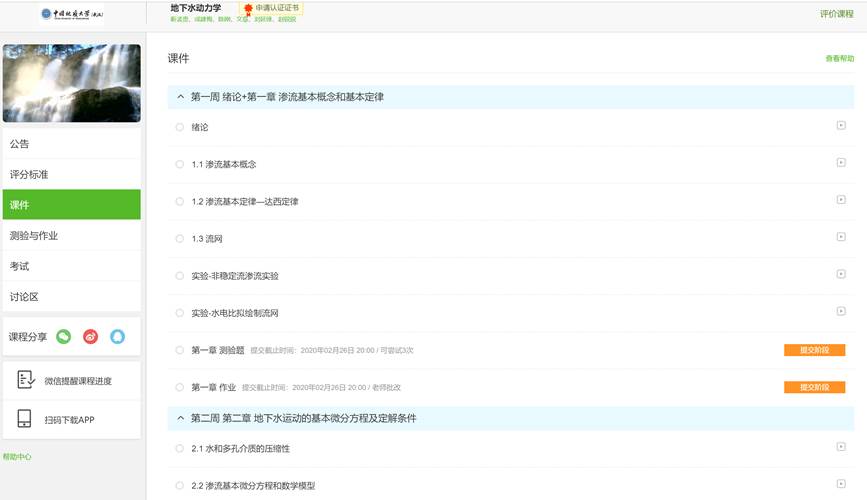The image size is (867, 500).
Task: Select circle beside 1.2 渗流基本定律—达西定律
Action: pyautogui.click(x=180, y=201)
